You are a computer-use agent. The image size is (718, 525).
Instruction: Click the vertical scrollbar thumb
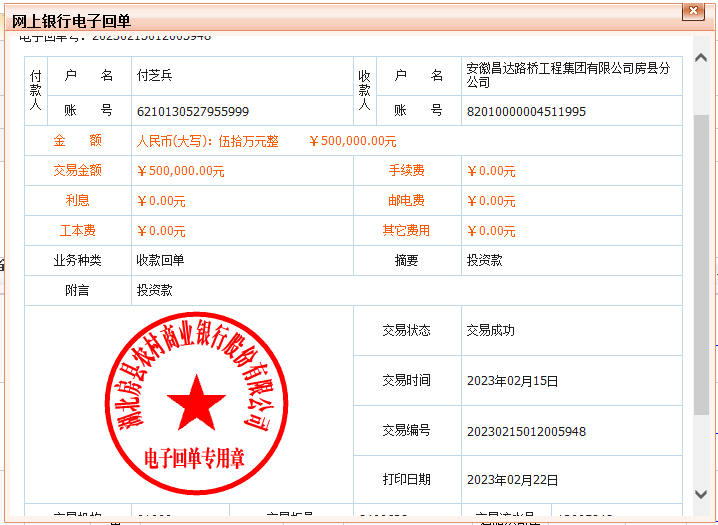(701, 260)
